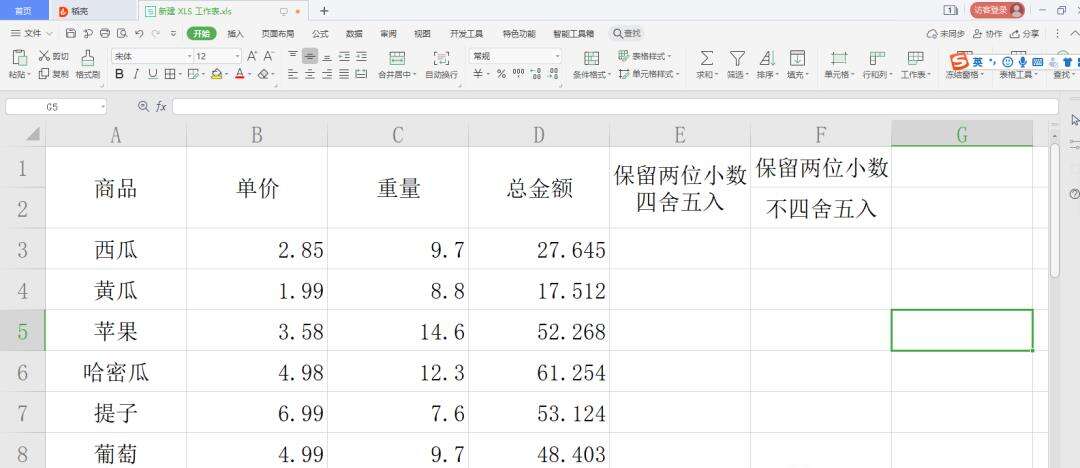Click the Print icon in quick access toolbar
Screen dimensions: 1080x468
point(105,33)
